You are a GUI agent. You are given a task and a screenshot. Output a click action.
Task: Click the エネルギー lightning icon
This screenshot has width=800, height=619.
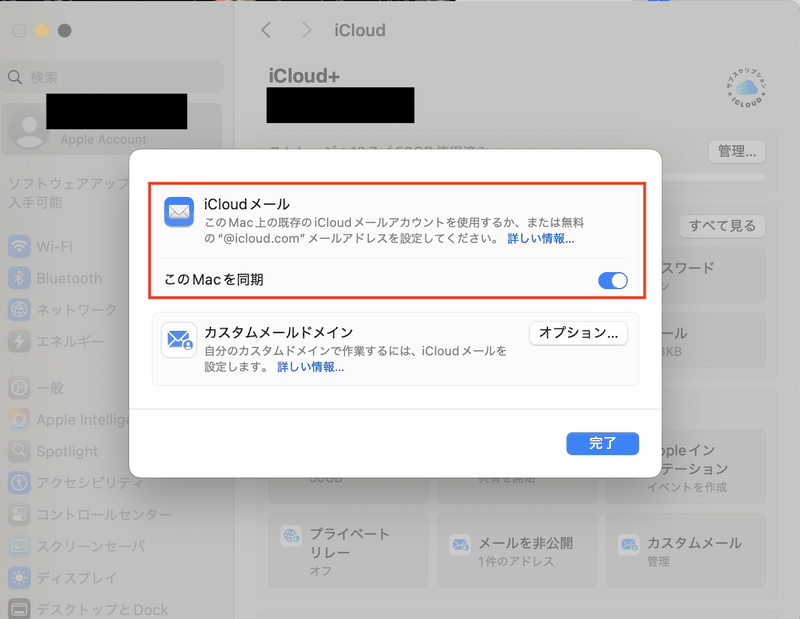19,341
